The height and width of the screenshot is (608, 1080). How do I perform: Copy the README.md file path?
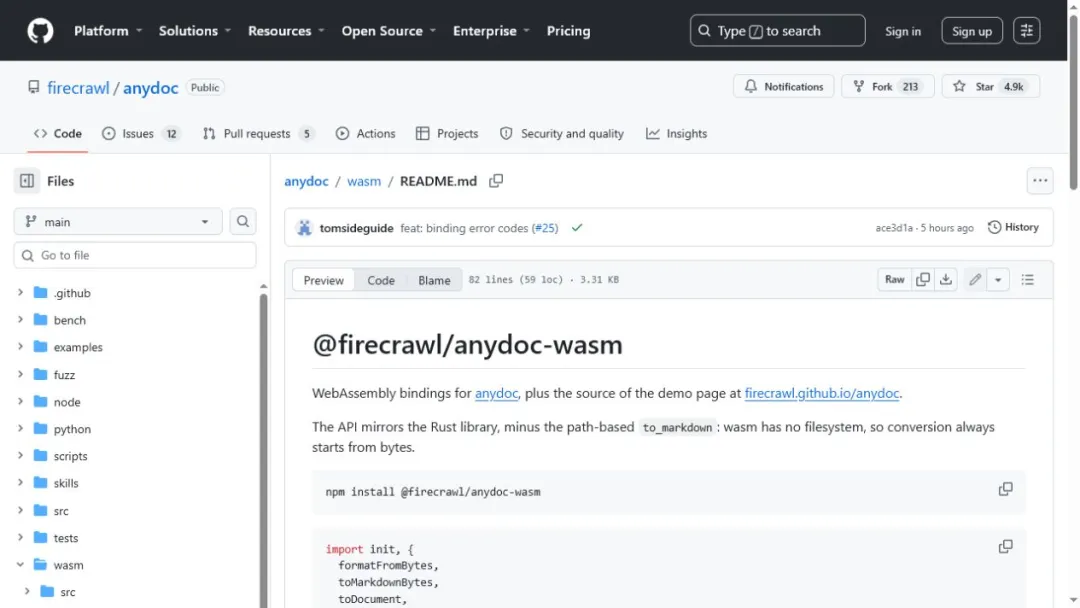[x=496, y=181]
